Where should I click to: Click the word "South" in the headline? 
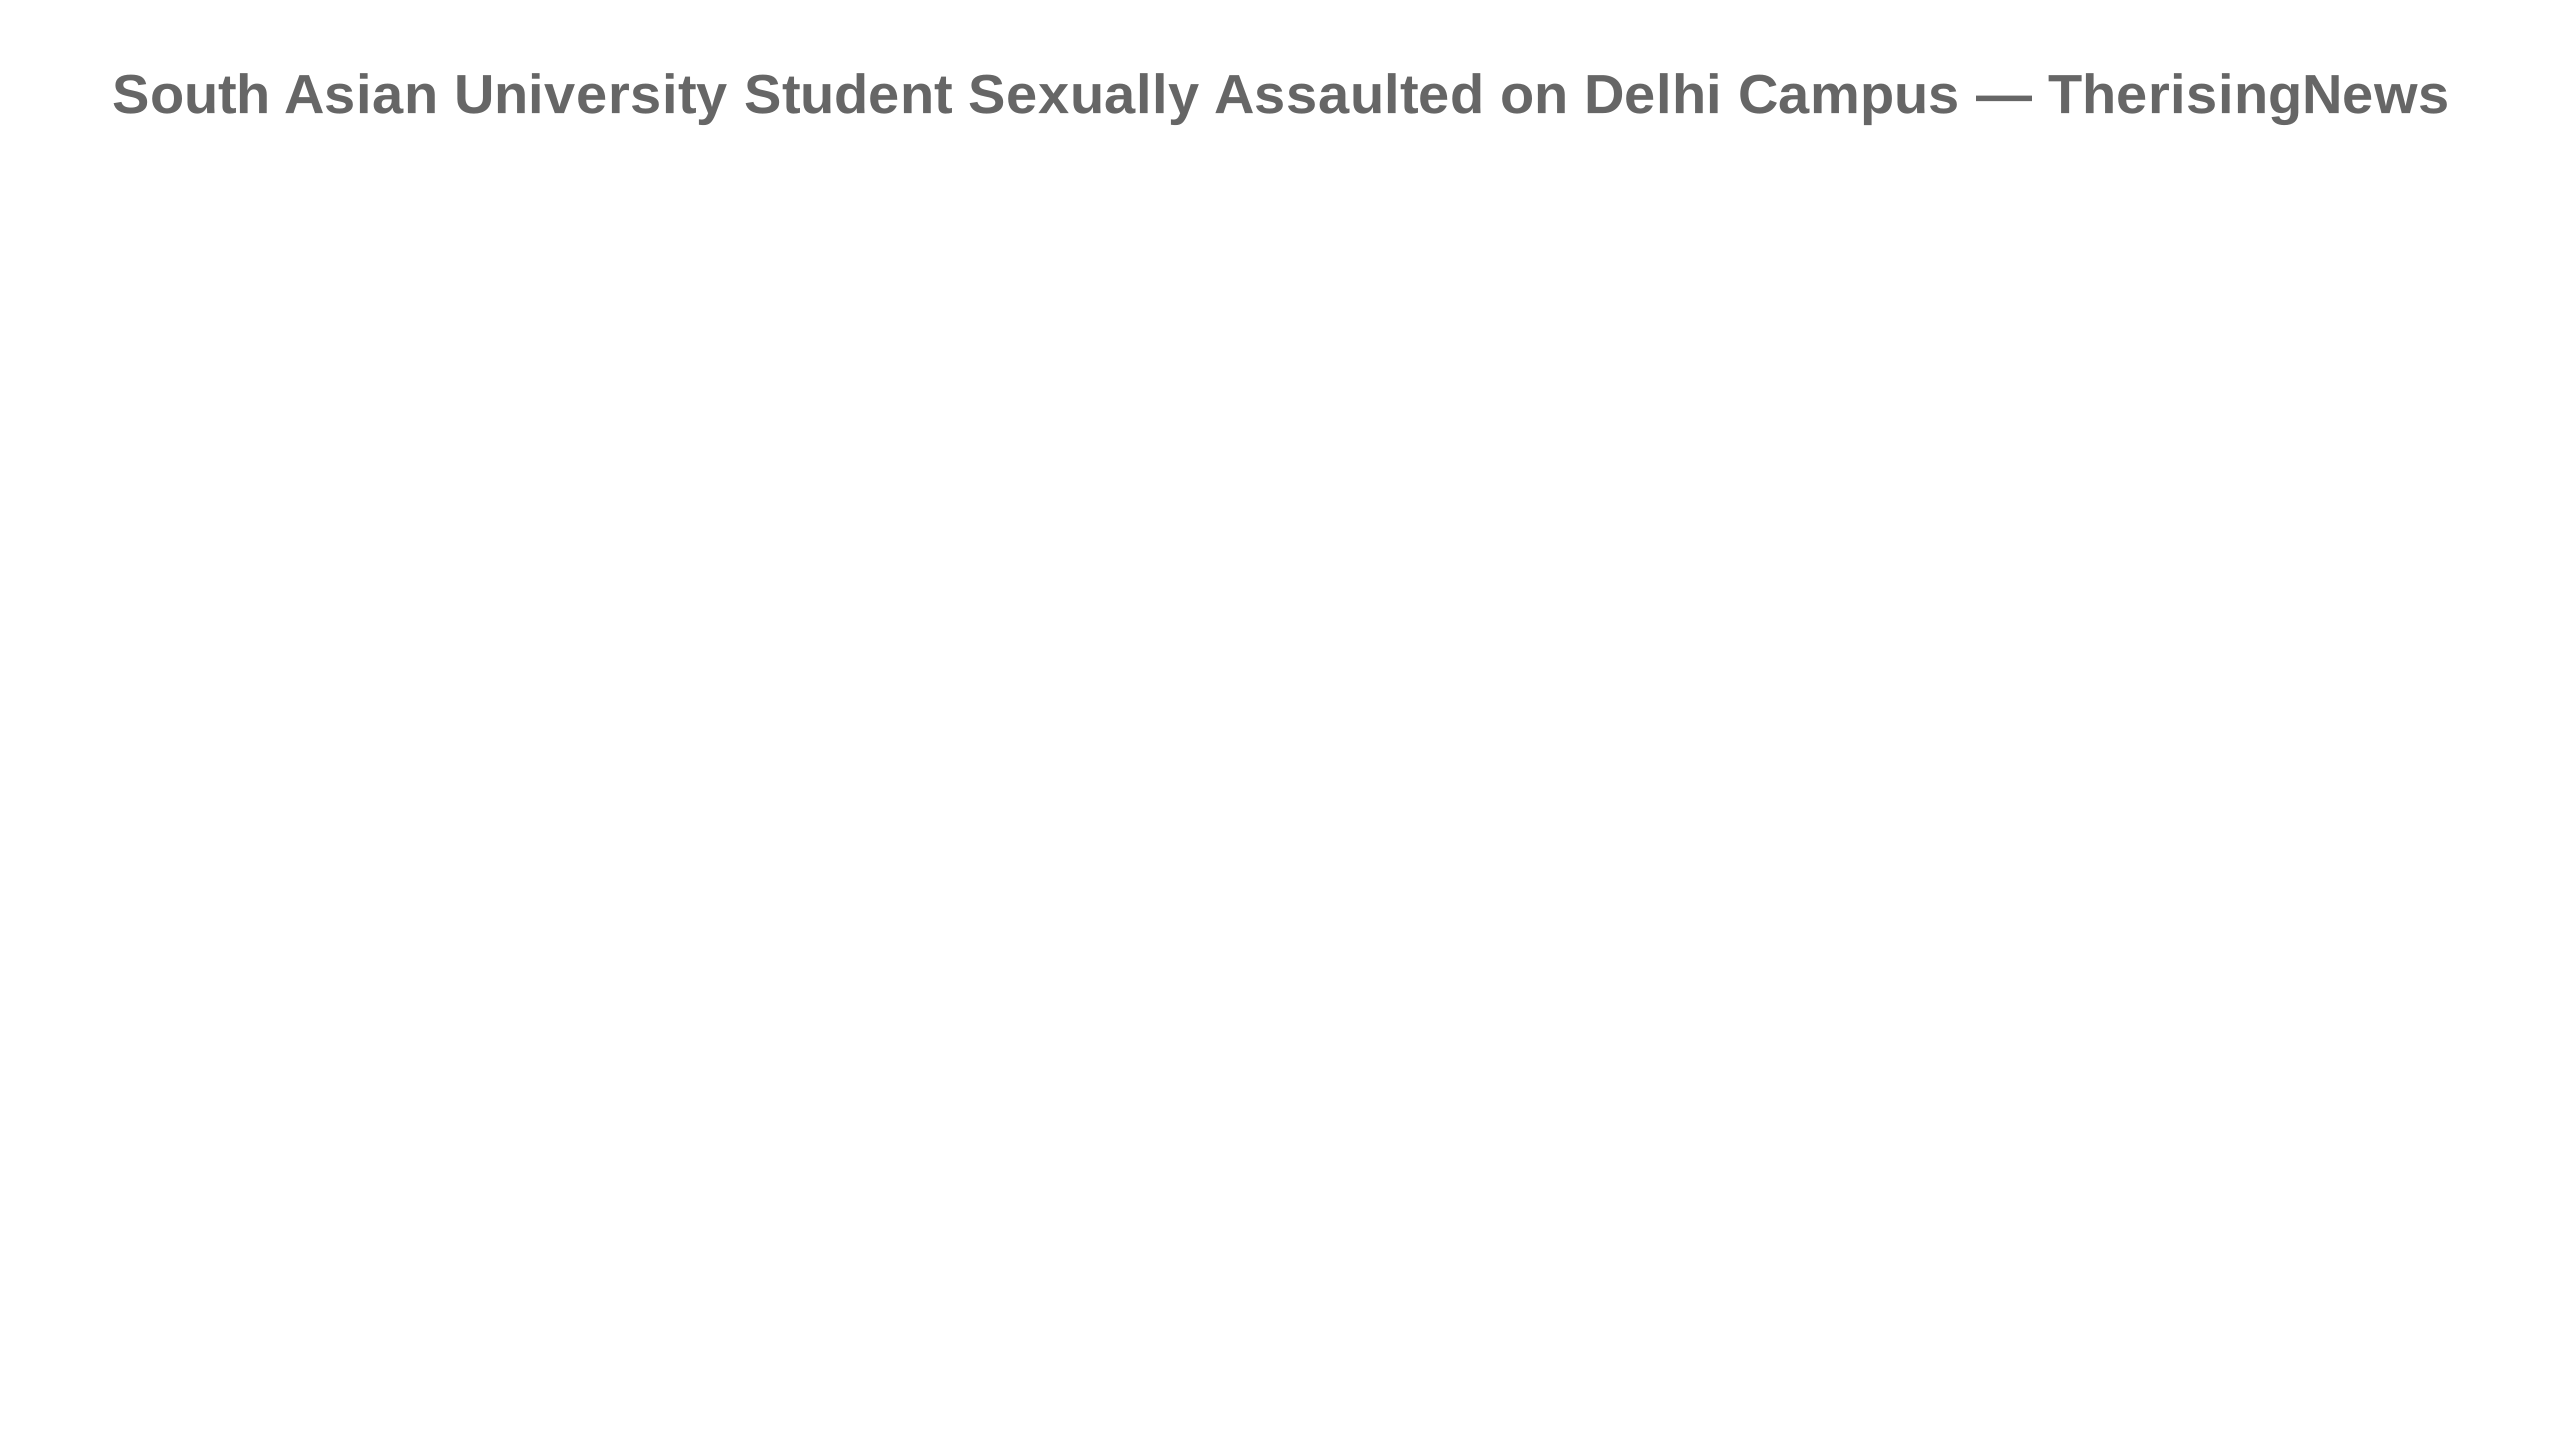(191, 95)
